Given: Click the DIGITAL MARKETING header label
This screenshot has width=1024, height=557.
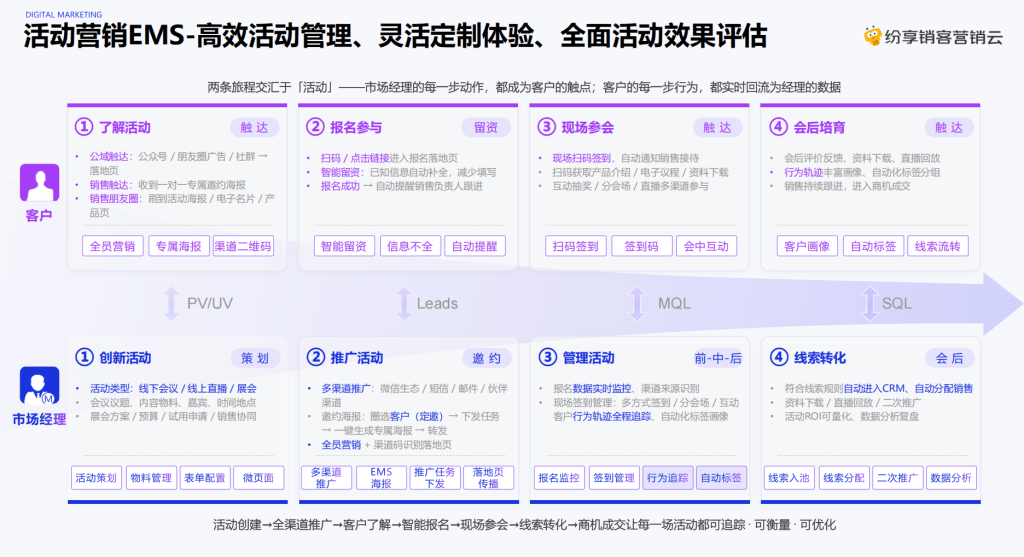Looking at the screenshot, I should (x=64, y=14).
